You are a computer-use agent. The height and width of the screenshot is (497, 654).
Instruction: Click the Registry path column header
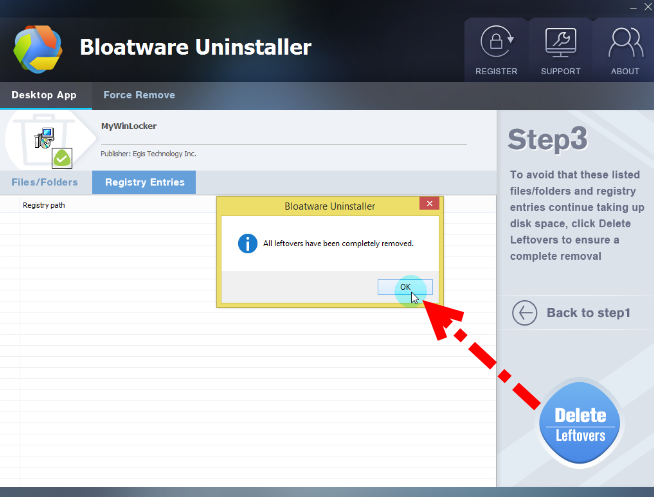(44, 205)
